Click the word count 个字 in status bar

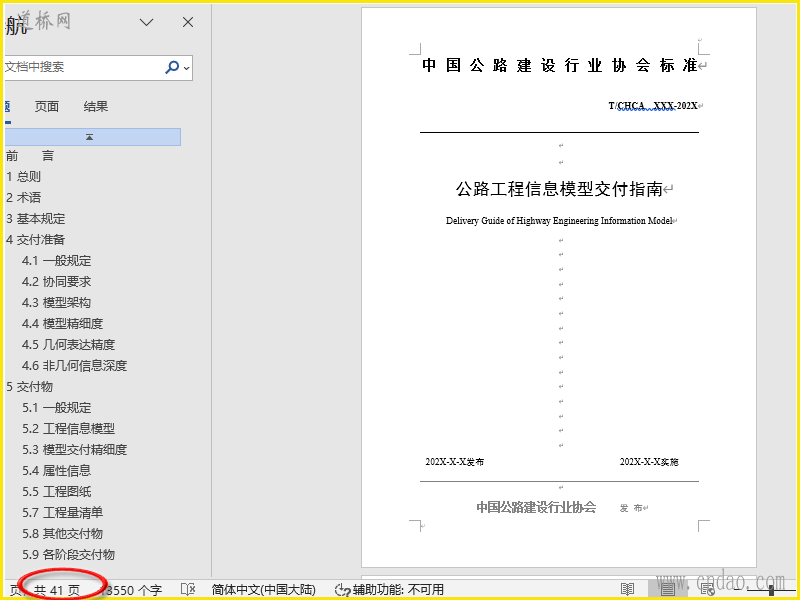(134, 590)
